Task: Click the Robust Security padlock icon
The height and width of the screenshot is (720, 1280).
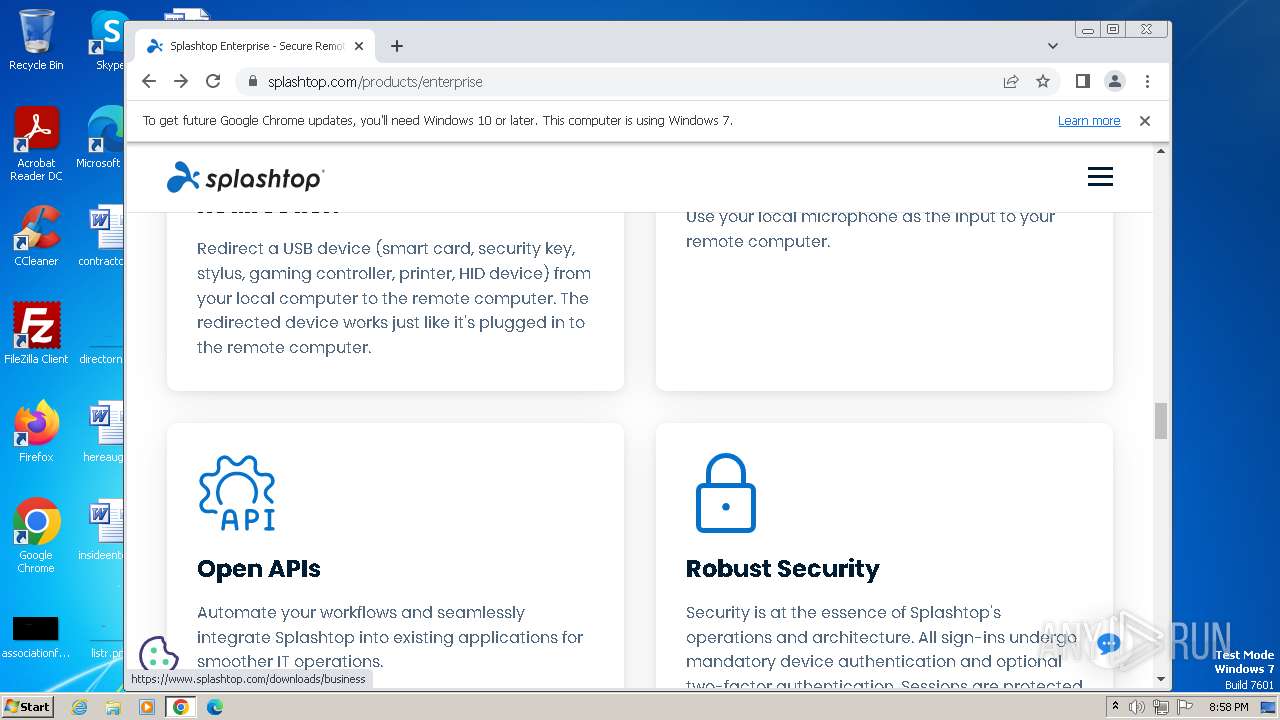Action: 725,494
